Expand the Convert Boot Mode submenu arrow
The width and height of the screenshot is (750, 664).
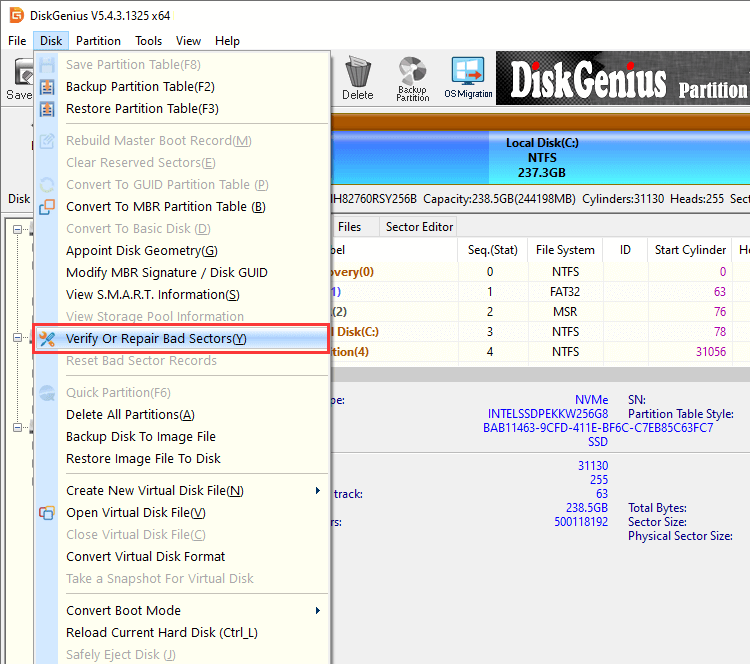tap(318, 611)
